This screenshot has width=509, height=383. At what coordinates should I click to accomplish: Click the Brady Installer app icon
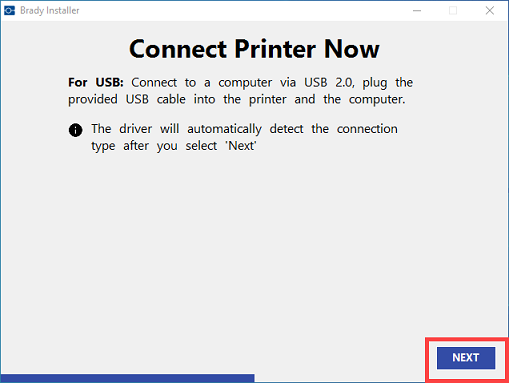coord(9,11)
